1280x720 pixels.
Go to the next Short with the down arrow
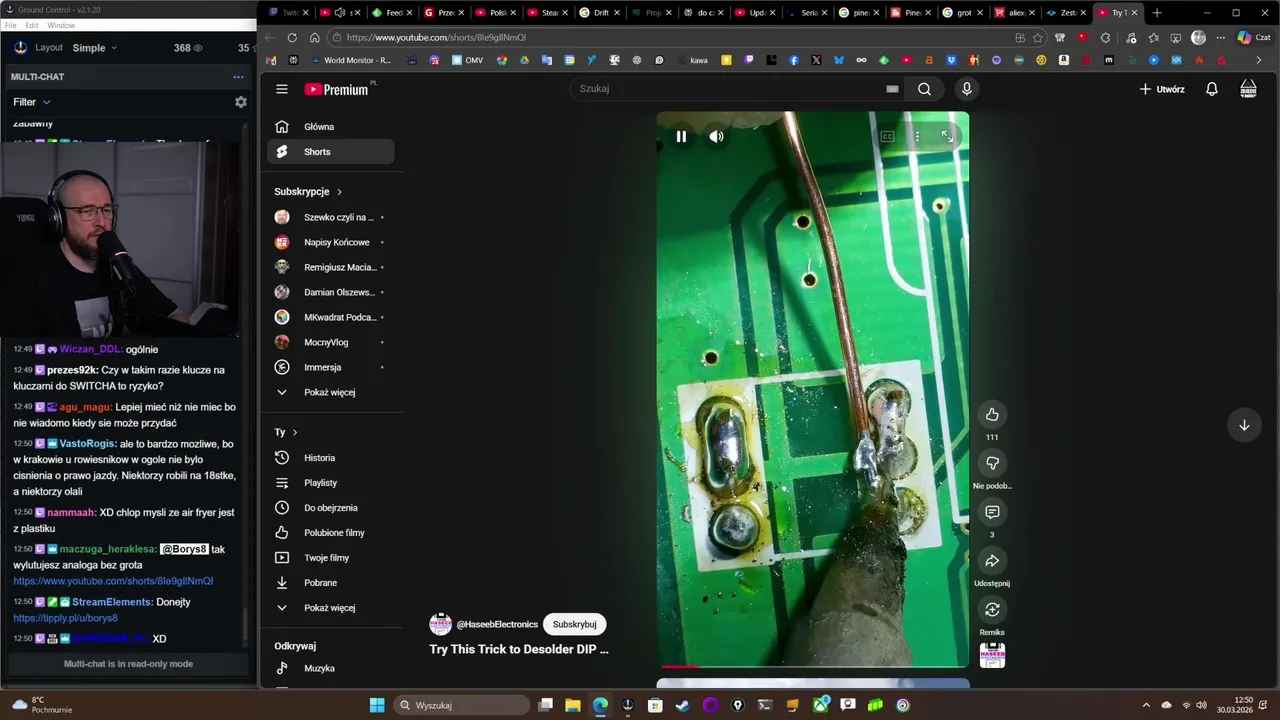pyautogui.click(x=1244, y=425)
